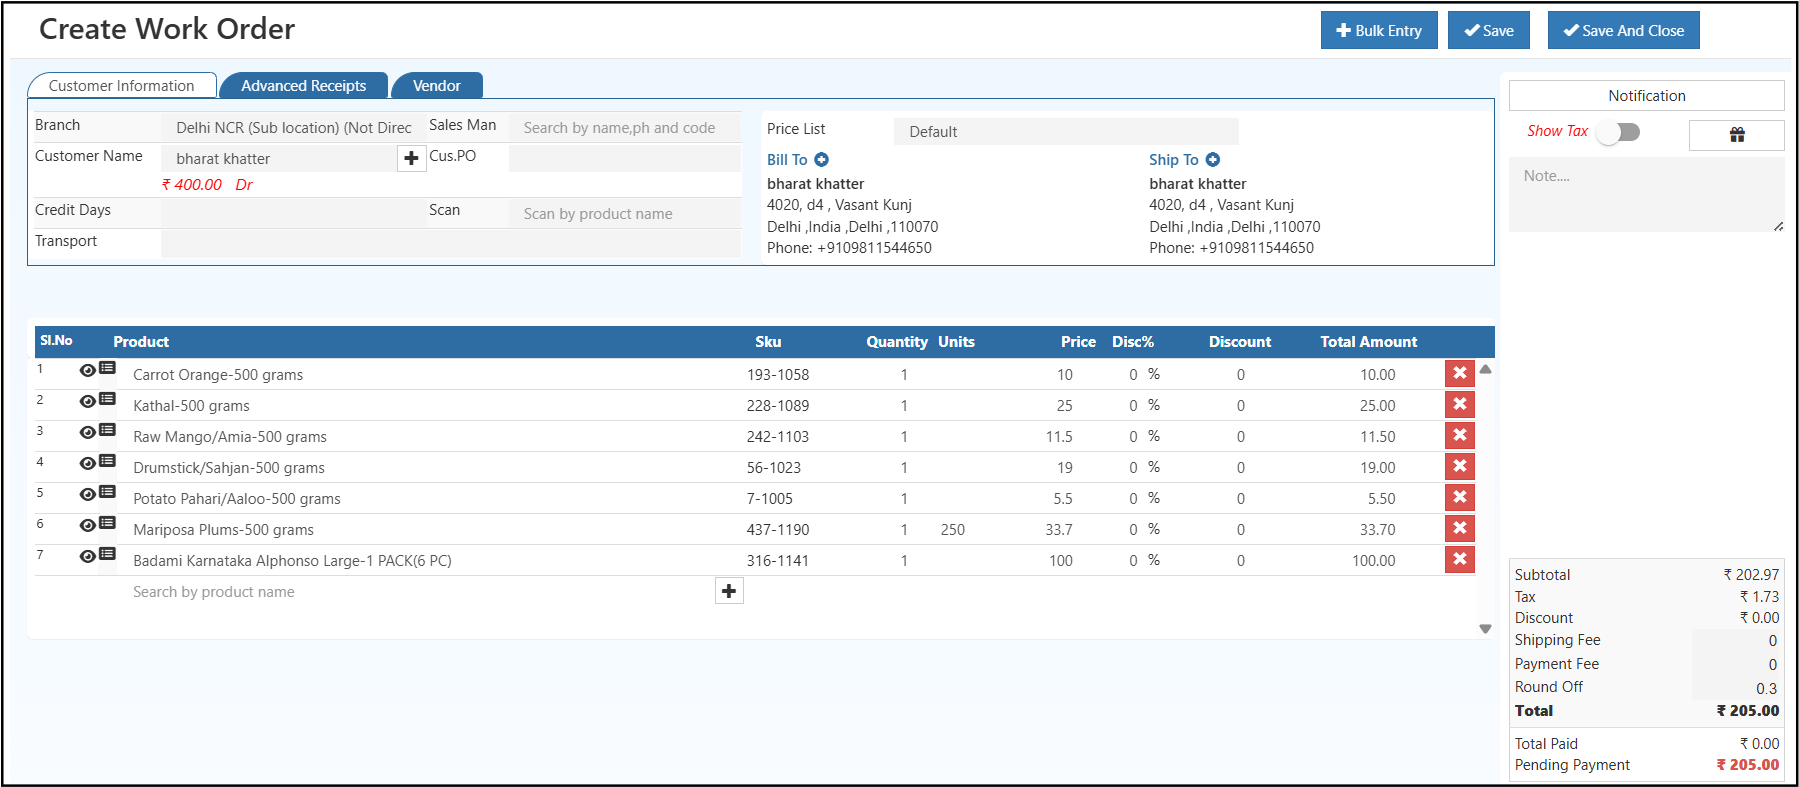Open list icon for Badami Karnataka Alphonso row
This screenshot has height=787, width=1799.
(107, 555)
